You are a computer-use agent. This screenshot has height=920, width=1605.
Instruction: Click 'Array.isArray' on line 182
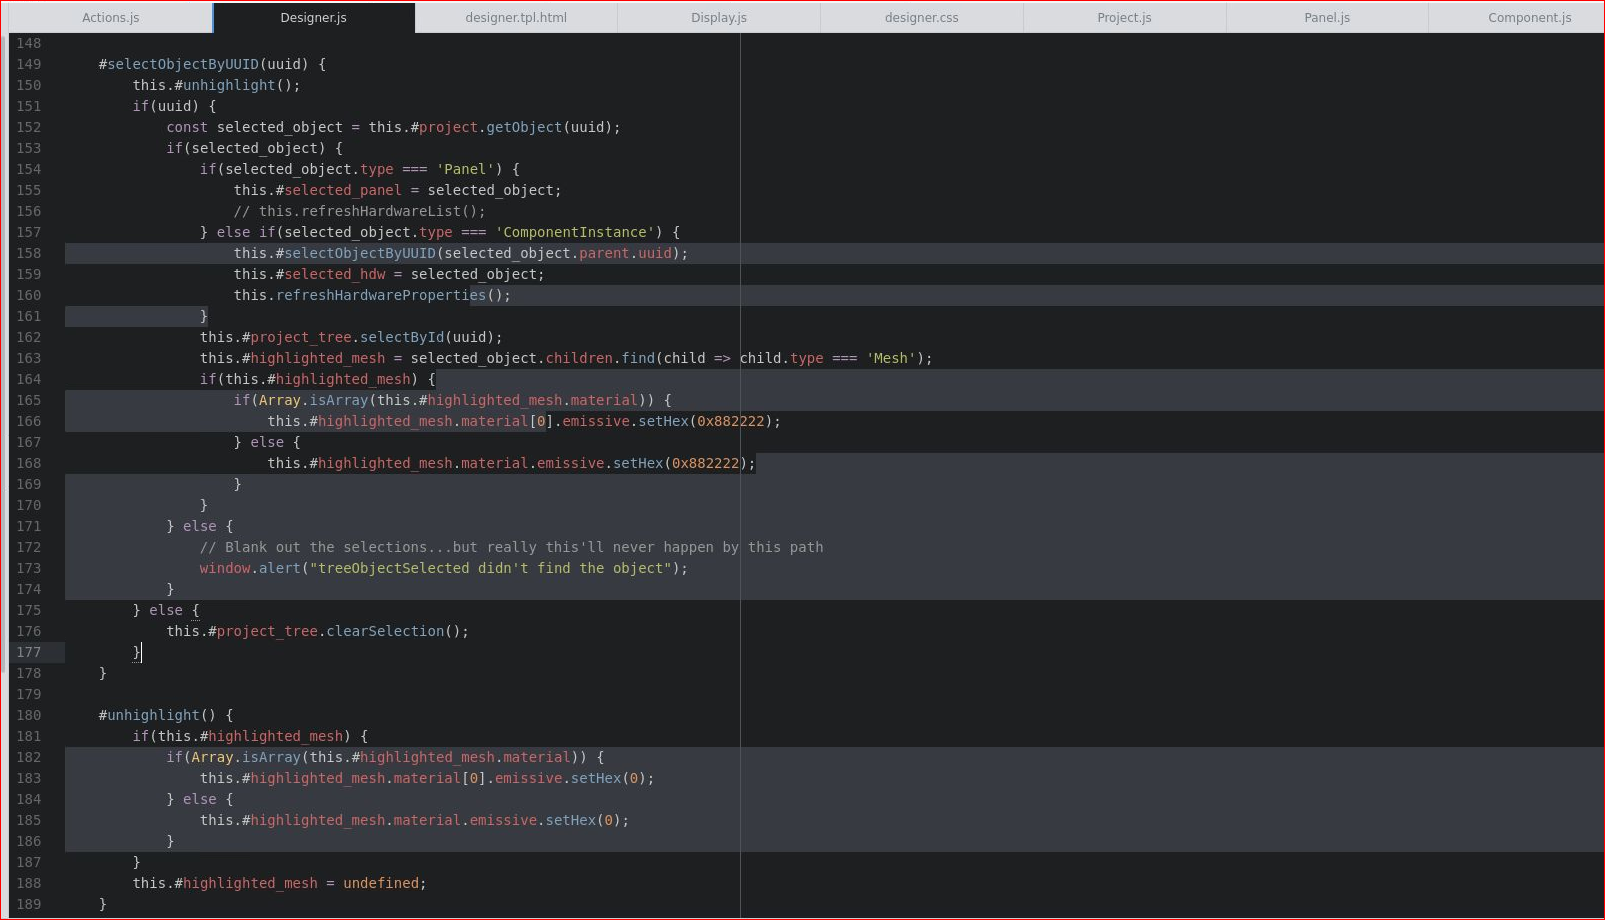246,757
